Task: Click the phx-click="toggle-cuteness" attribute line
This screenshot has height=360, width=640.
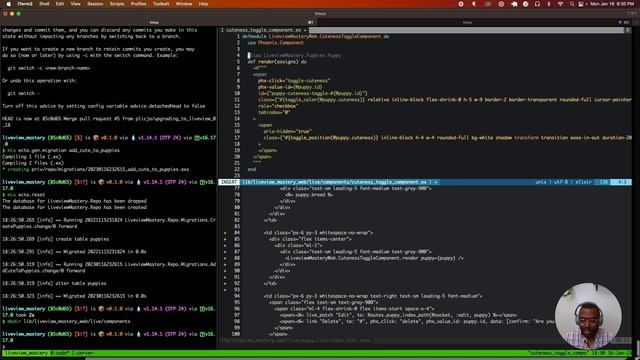Action: (294, 81)
